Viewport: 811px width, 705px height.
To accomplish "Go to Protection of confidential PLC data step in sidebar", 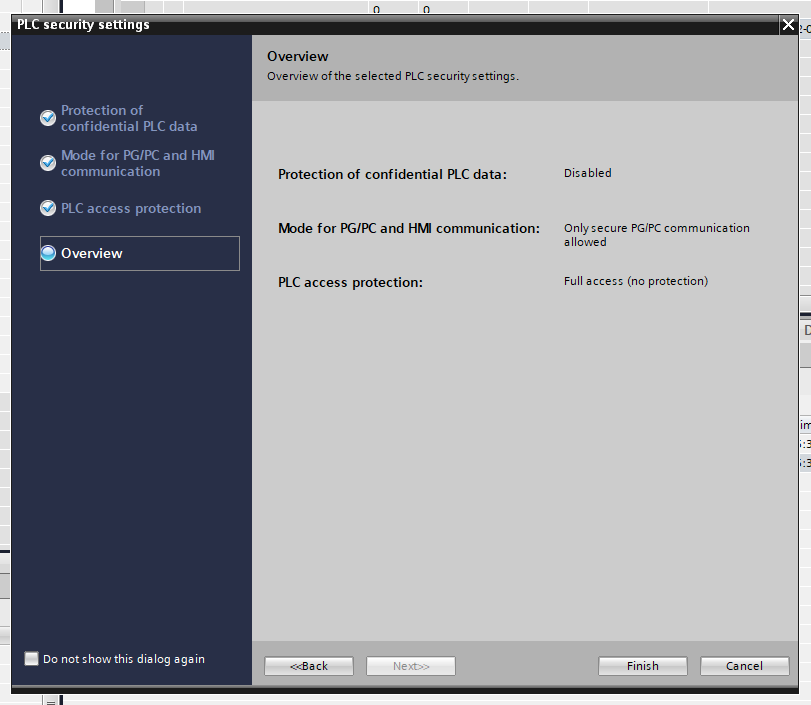I will click(129, 118).
